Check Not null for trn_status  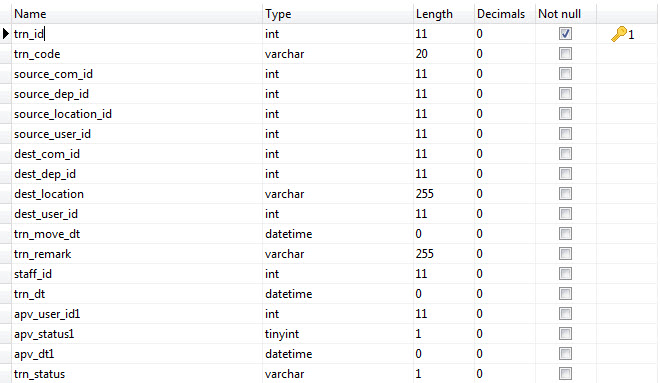[x=565, y=373]
